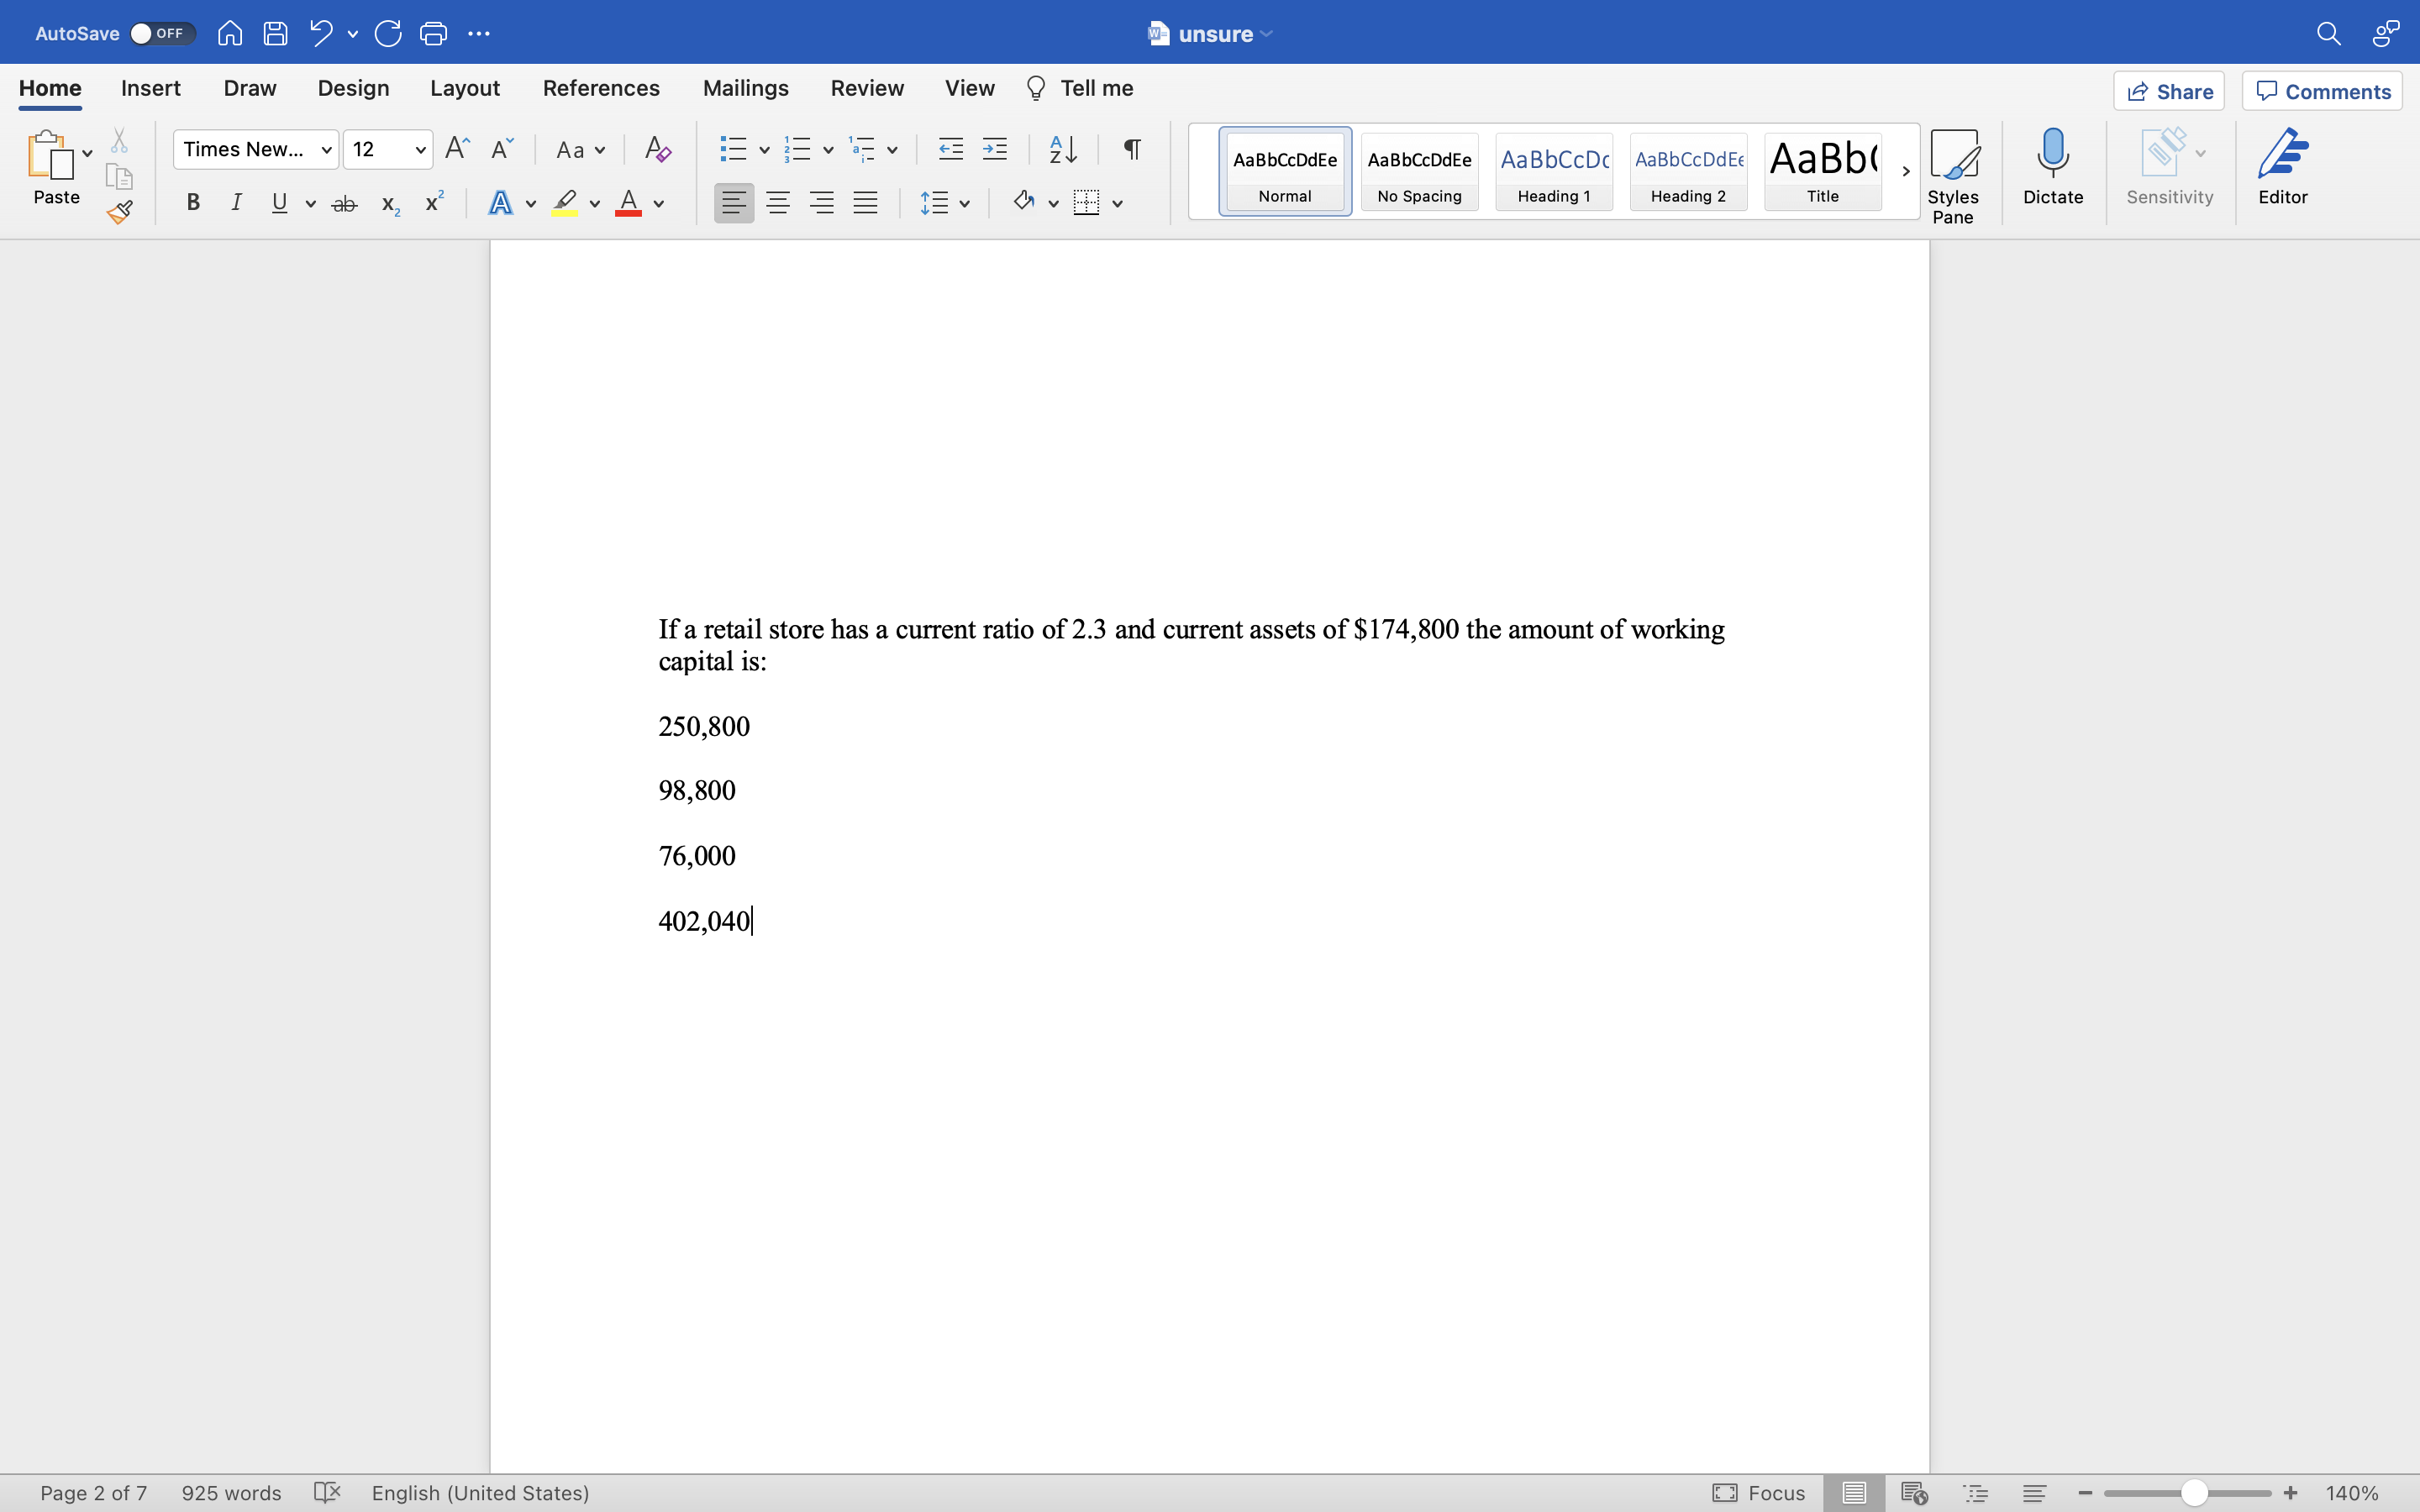Show paragraph marks with pilcrow icon
Screen dimensions: 2420x1512
tap(1132, 150)
